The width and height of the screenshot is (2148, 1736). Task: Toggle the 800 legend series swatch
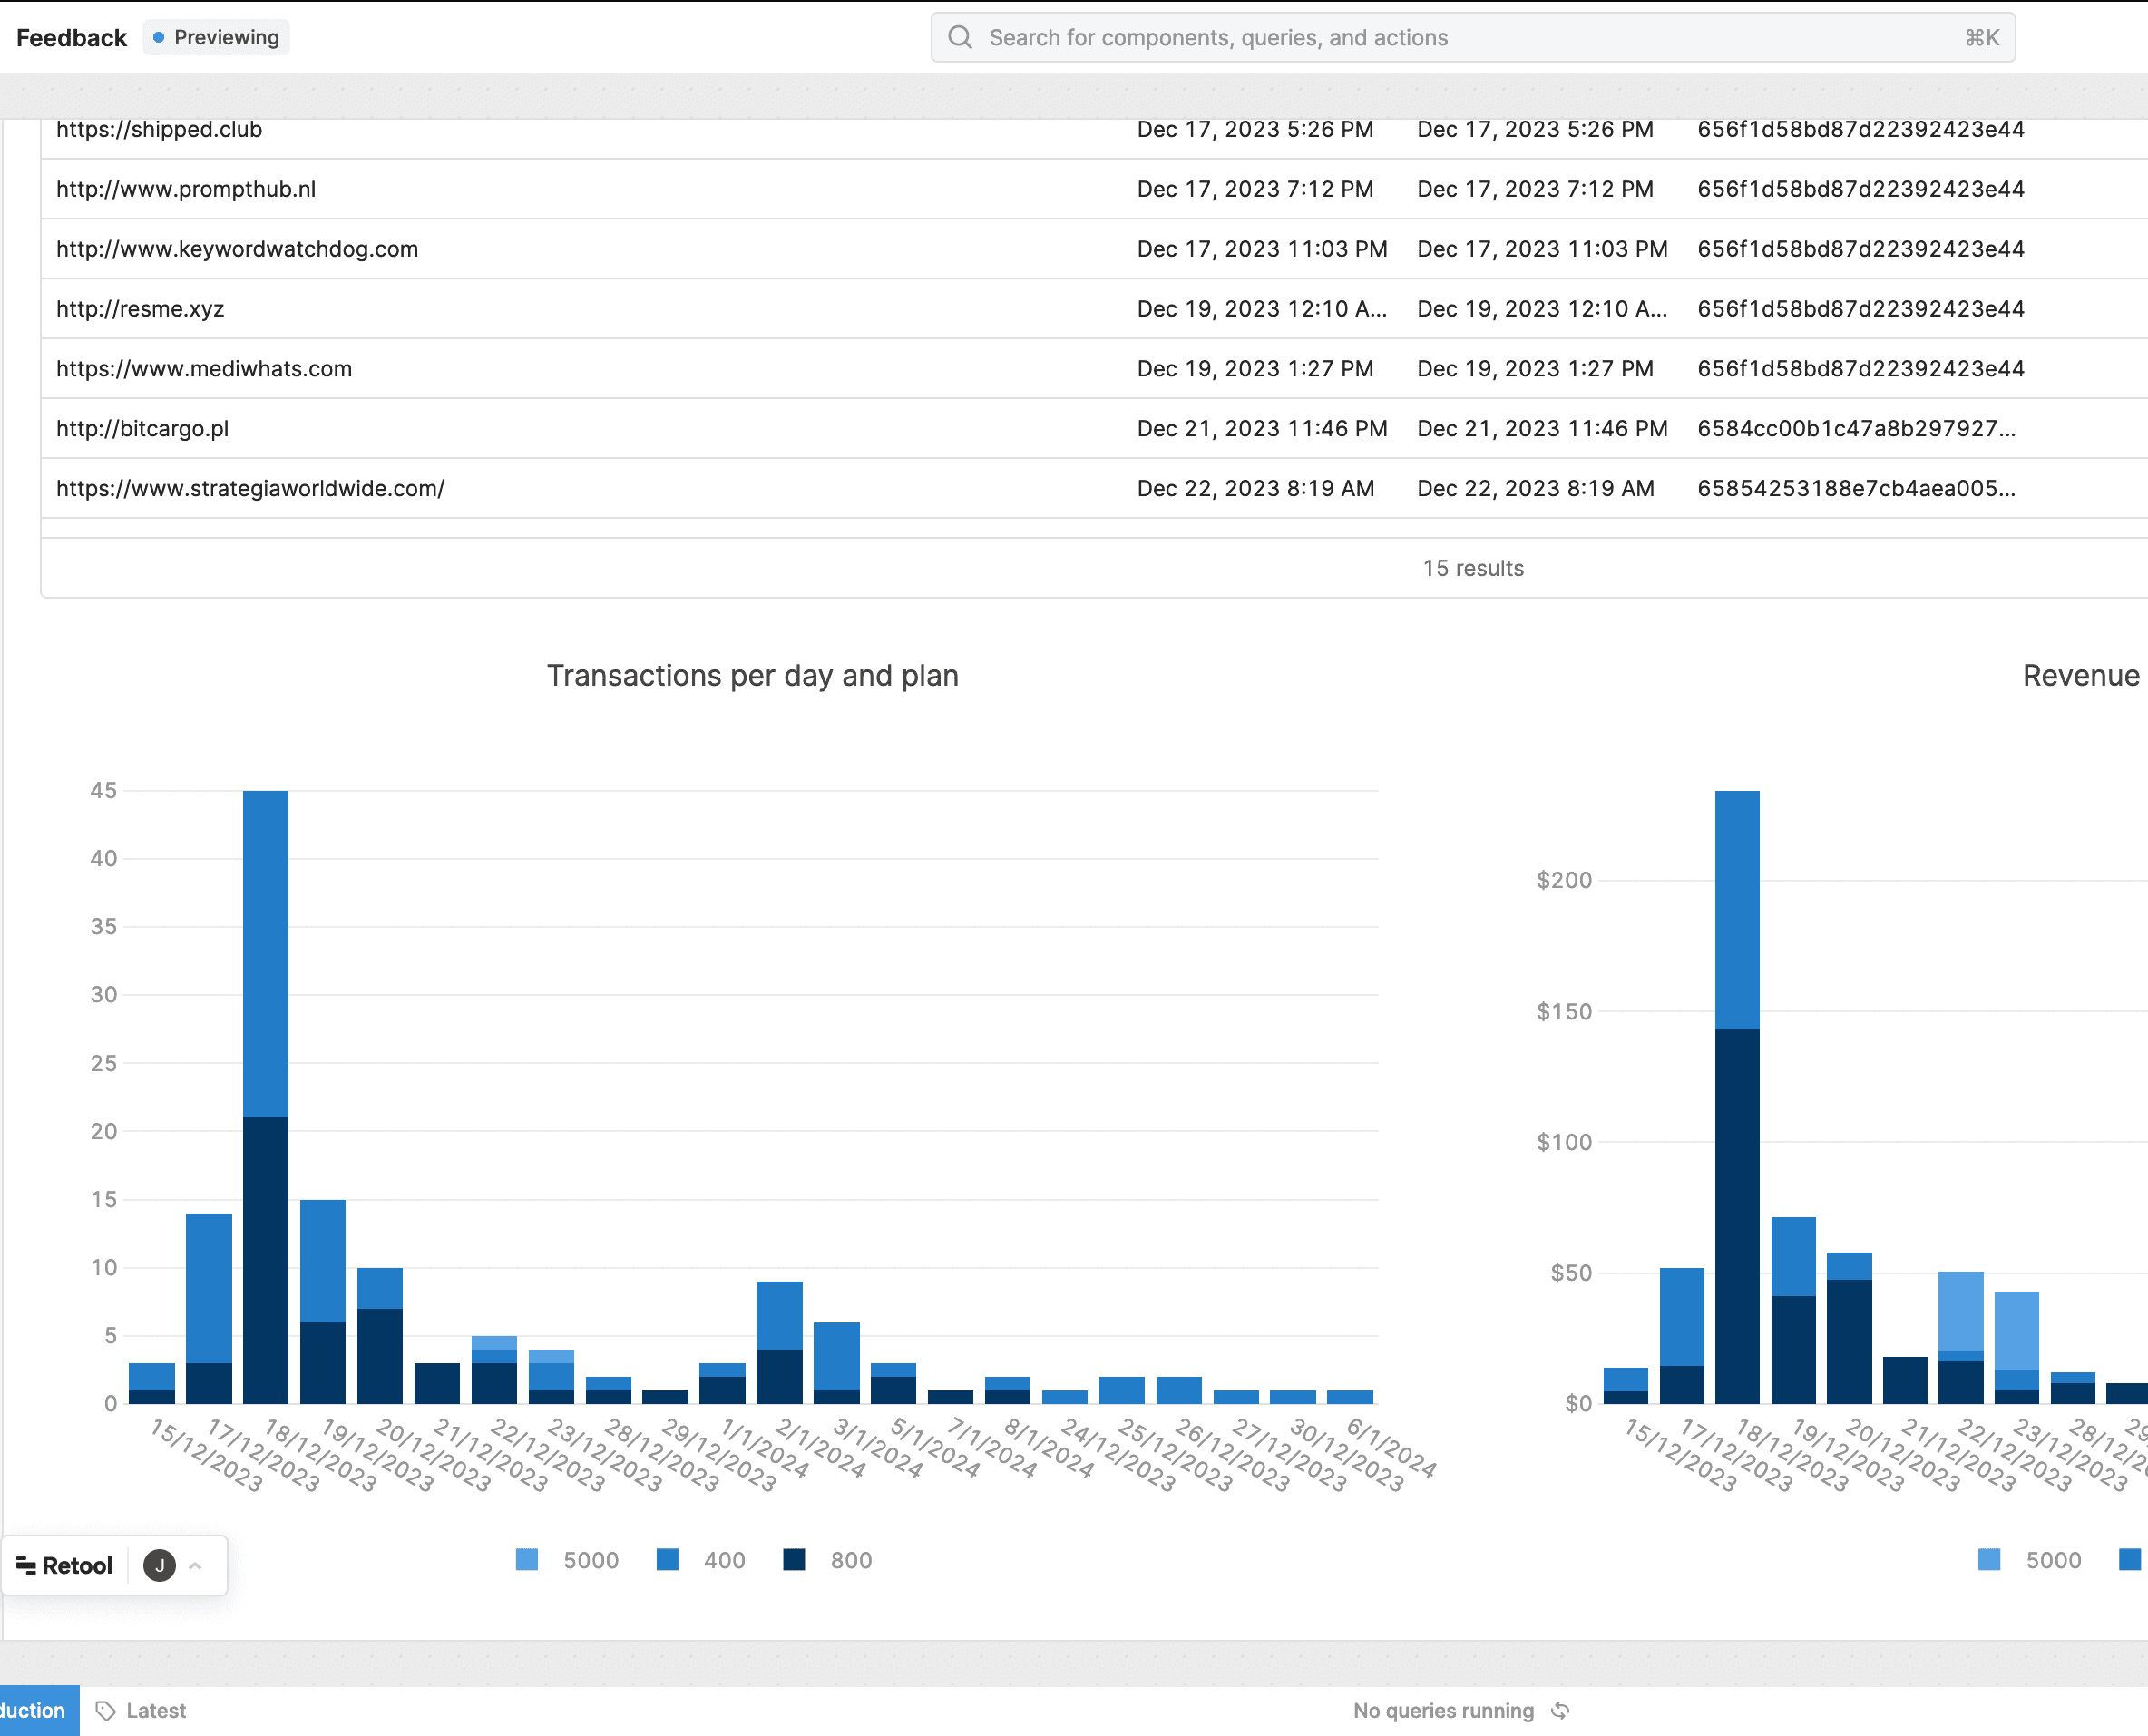[794, 1560]
